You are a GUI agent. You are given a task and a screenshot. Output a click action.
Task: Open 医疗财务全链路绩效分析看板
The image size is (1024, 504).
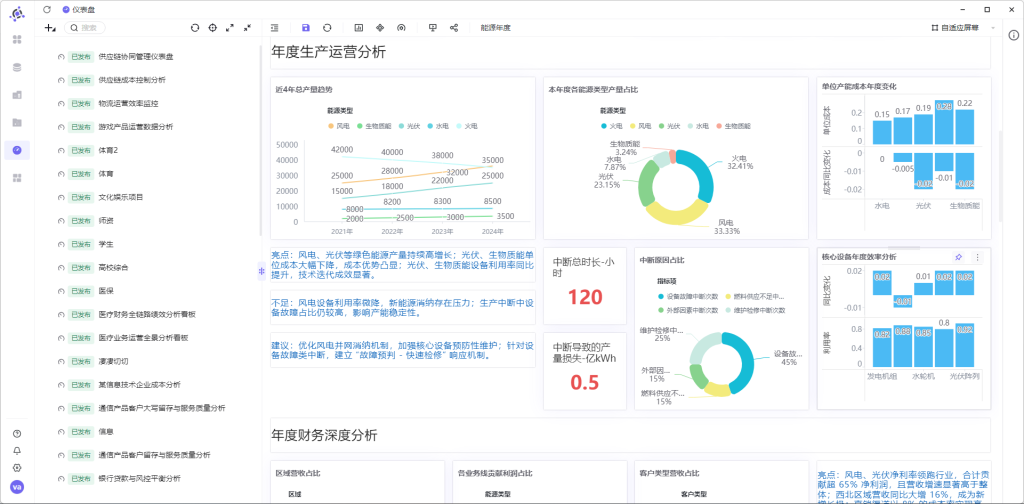pyautogui.click(x=147, y=314)
